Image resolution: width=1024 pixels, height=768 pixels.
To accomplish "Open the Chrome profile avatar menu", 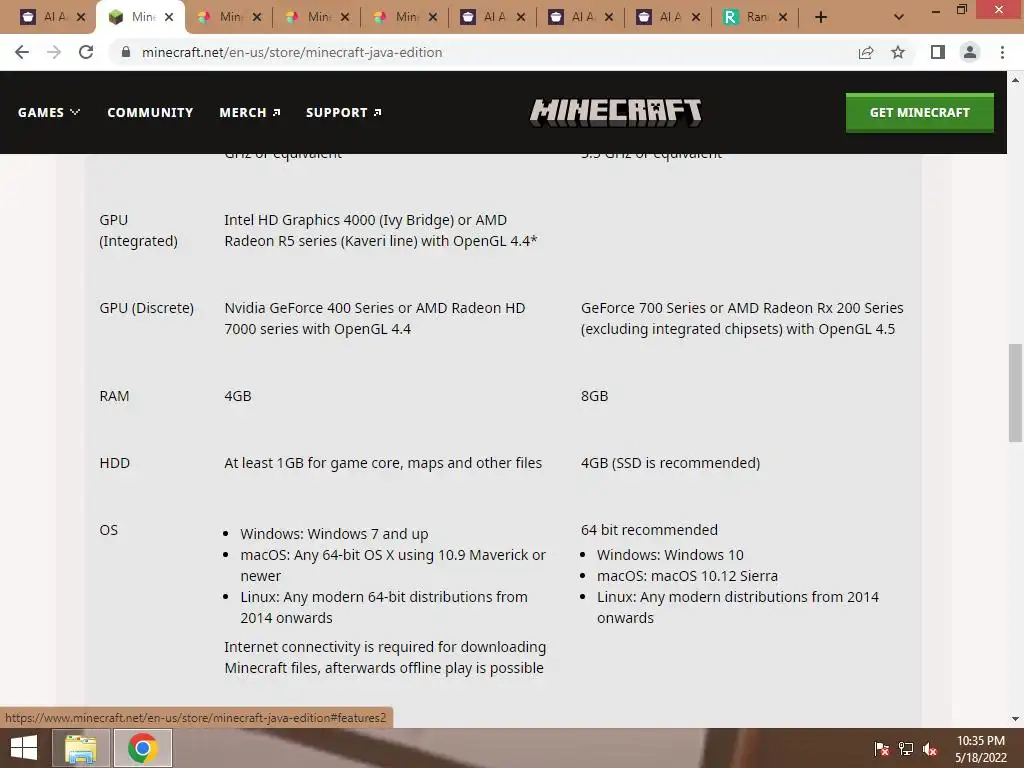I will tap(970, 52).
